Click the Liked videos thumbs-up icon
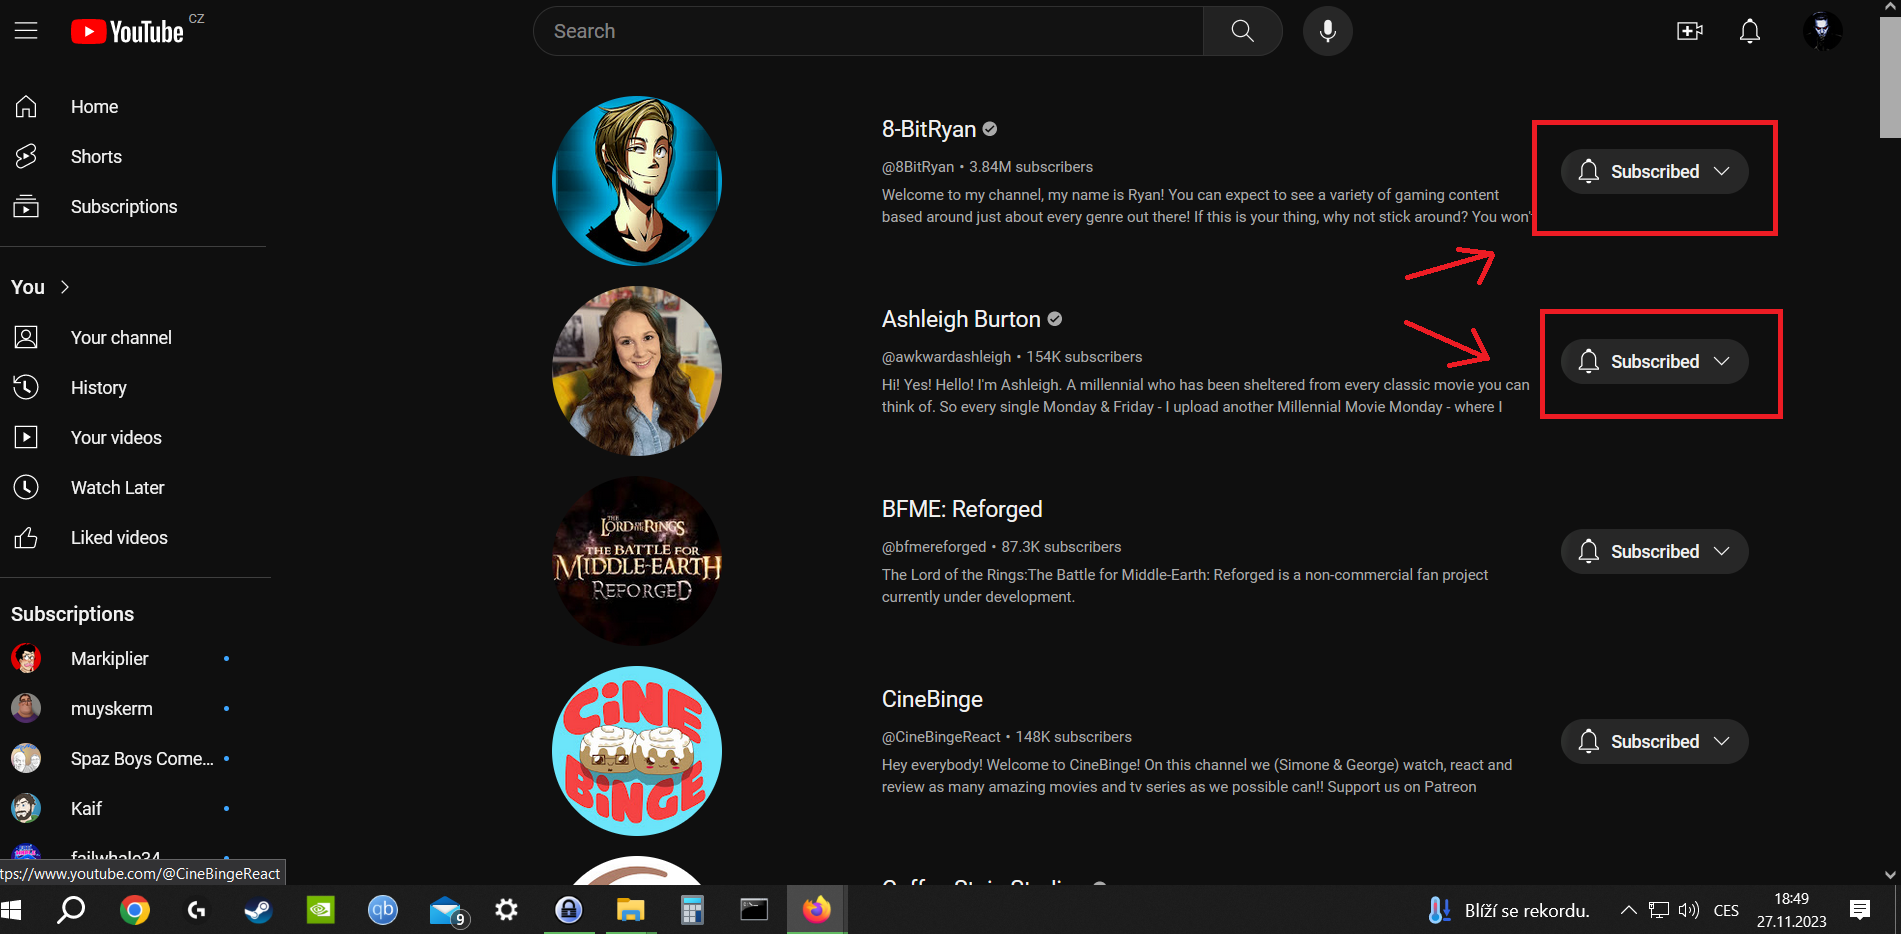Image resolution: width=1901 pixels, height=934 pixels. click(26, 538)
